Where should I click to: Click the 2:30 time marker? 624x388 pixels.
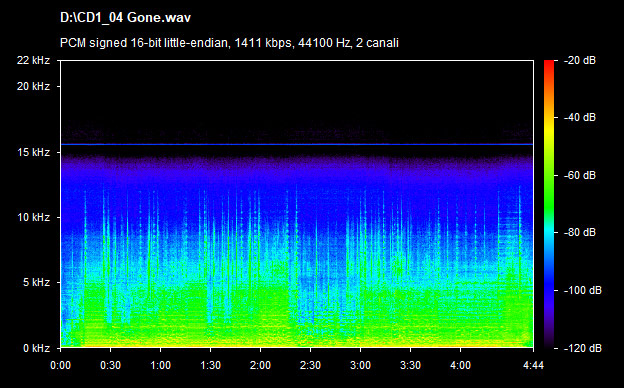310,365
